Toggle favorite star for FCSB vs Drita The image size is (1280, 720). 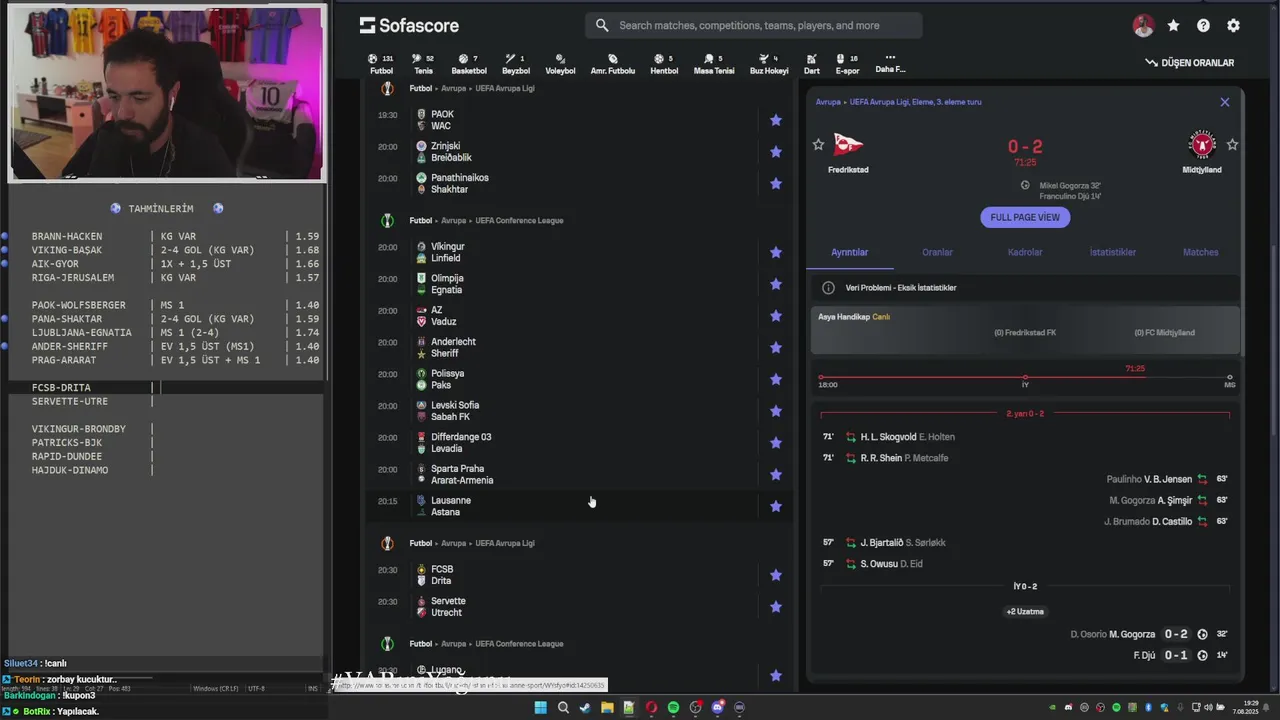pos(775,575)
